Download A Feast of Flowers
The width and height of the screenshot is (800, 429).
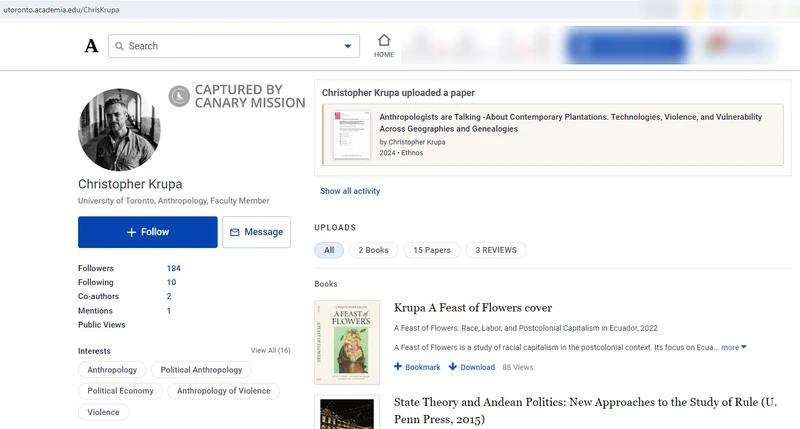tap(472, 367)
